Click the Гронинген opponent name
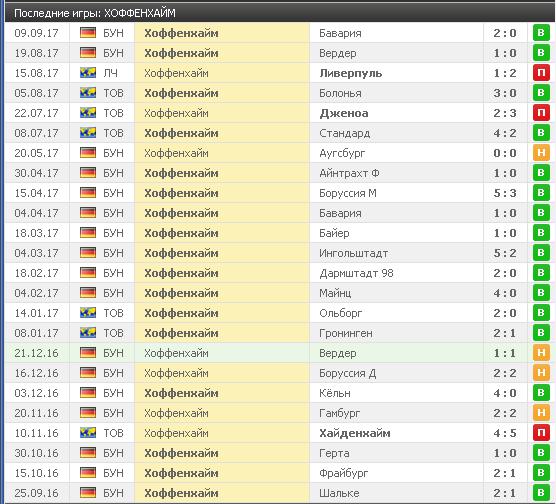Screen dimensions: 556x504 pyautogui.click(x=346, y=333)
